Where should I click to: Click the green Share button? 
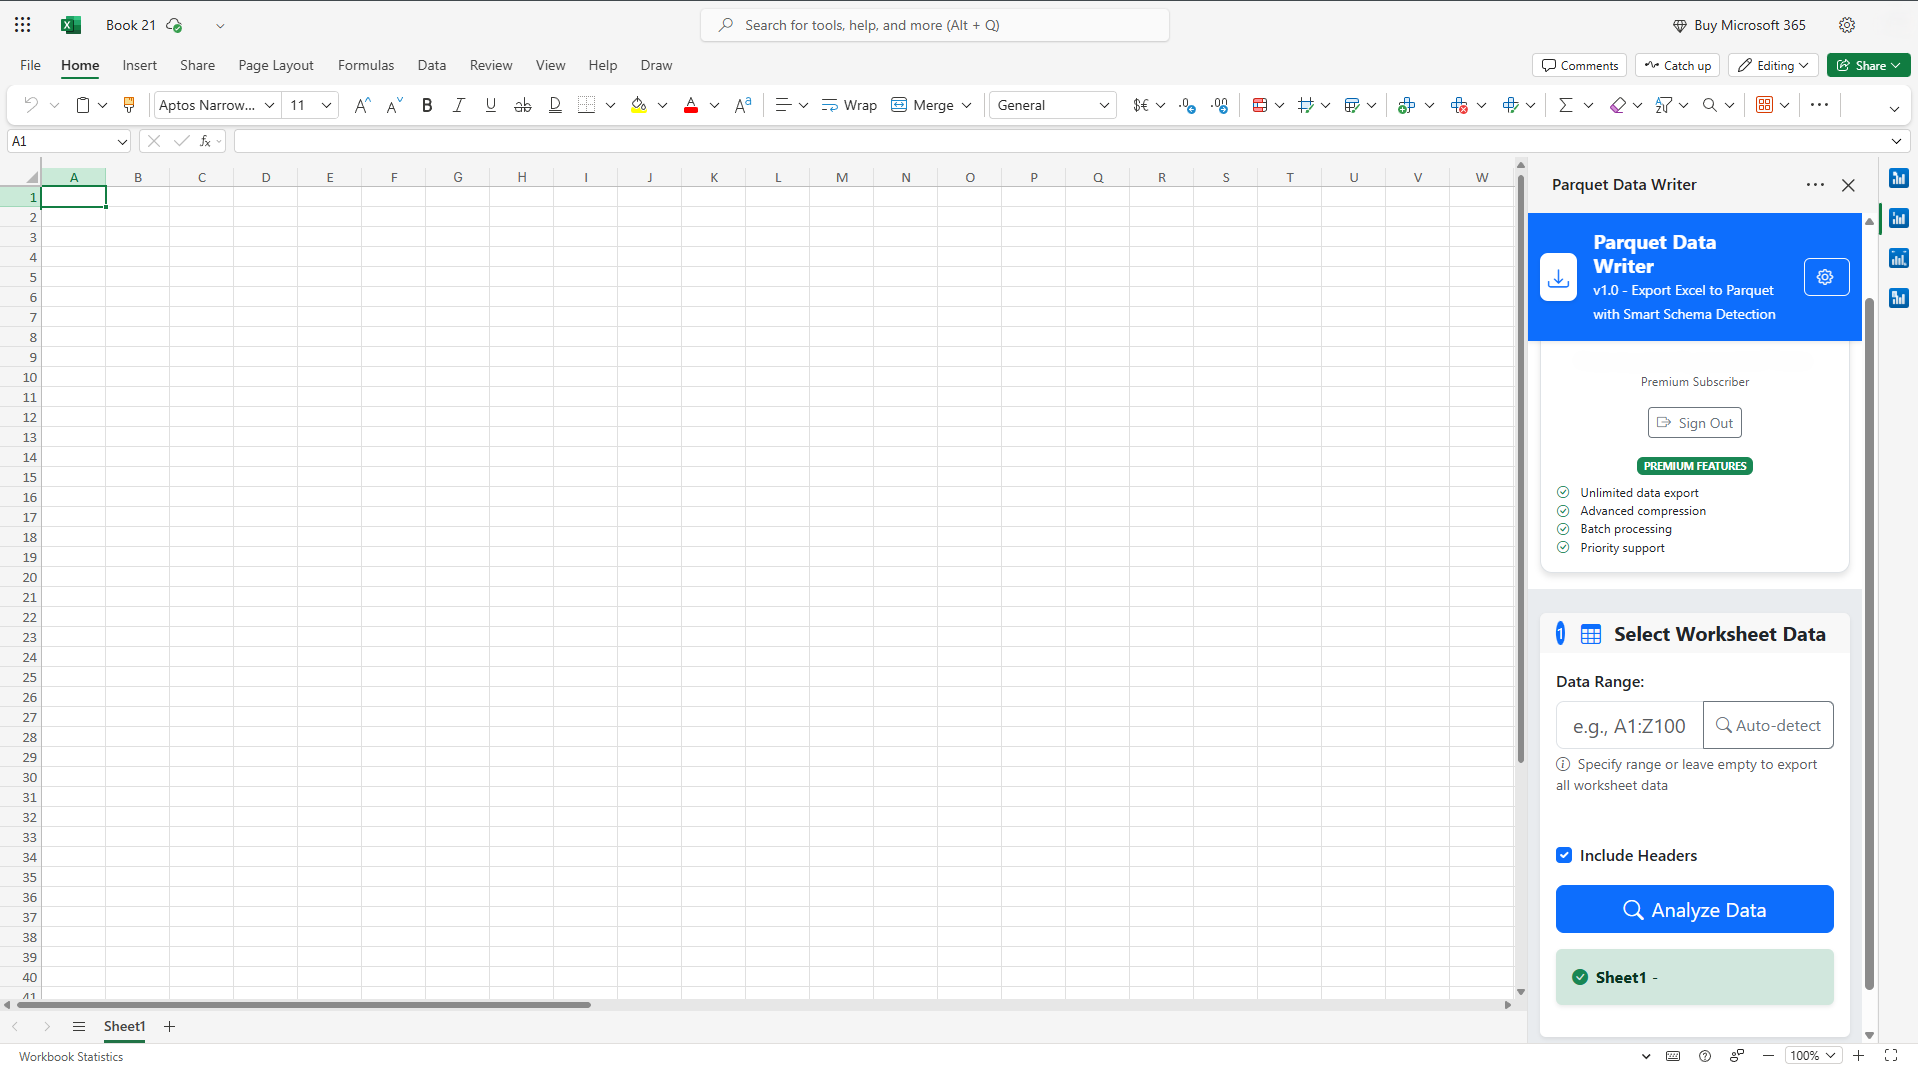(x=1868, y=65)
